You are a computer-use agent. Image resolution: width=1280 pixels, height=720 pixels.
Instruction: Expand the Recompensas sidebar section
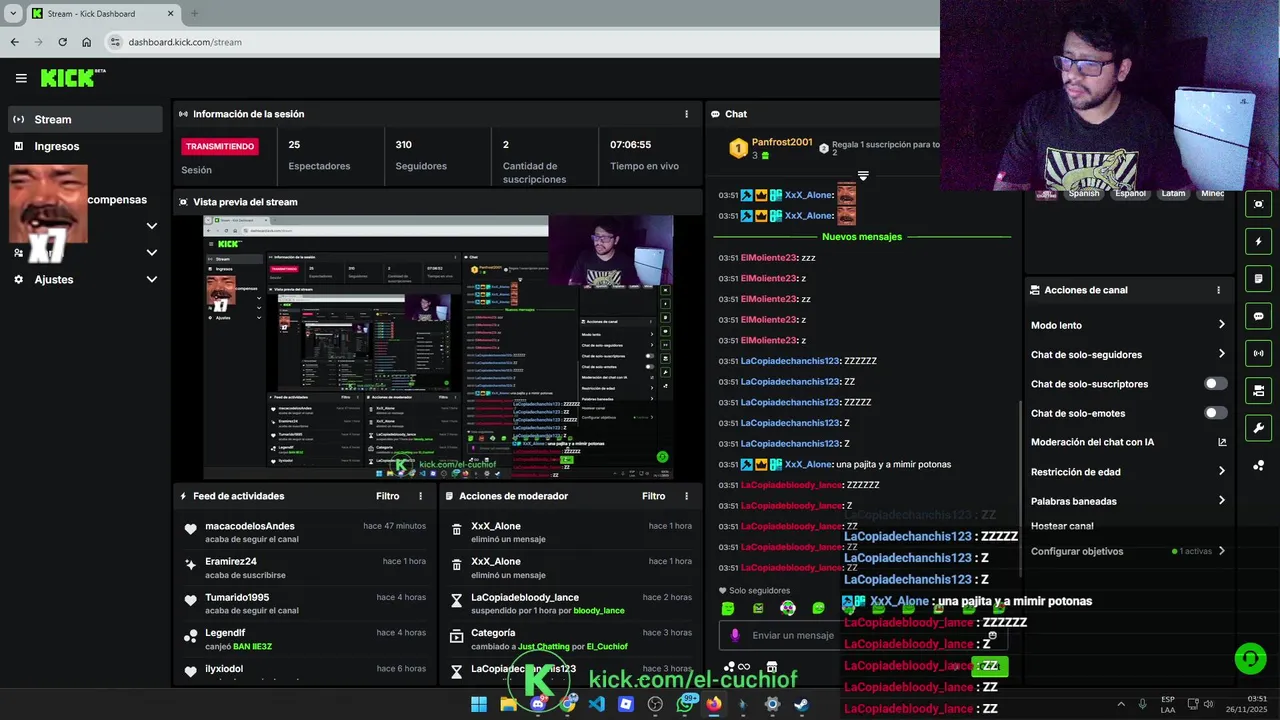coord(152,226)
